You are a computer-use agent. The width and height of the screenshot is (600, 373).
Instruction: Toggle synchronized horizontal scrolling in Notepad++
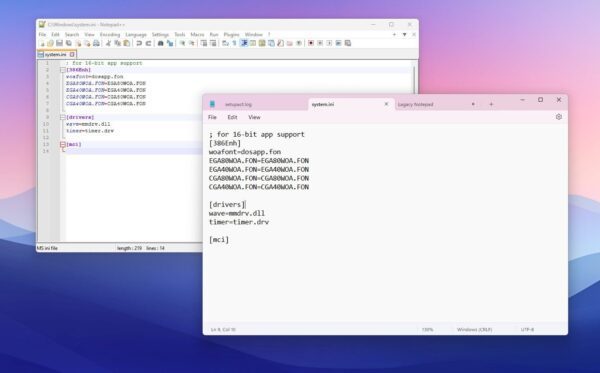[x=213, y=43]
